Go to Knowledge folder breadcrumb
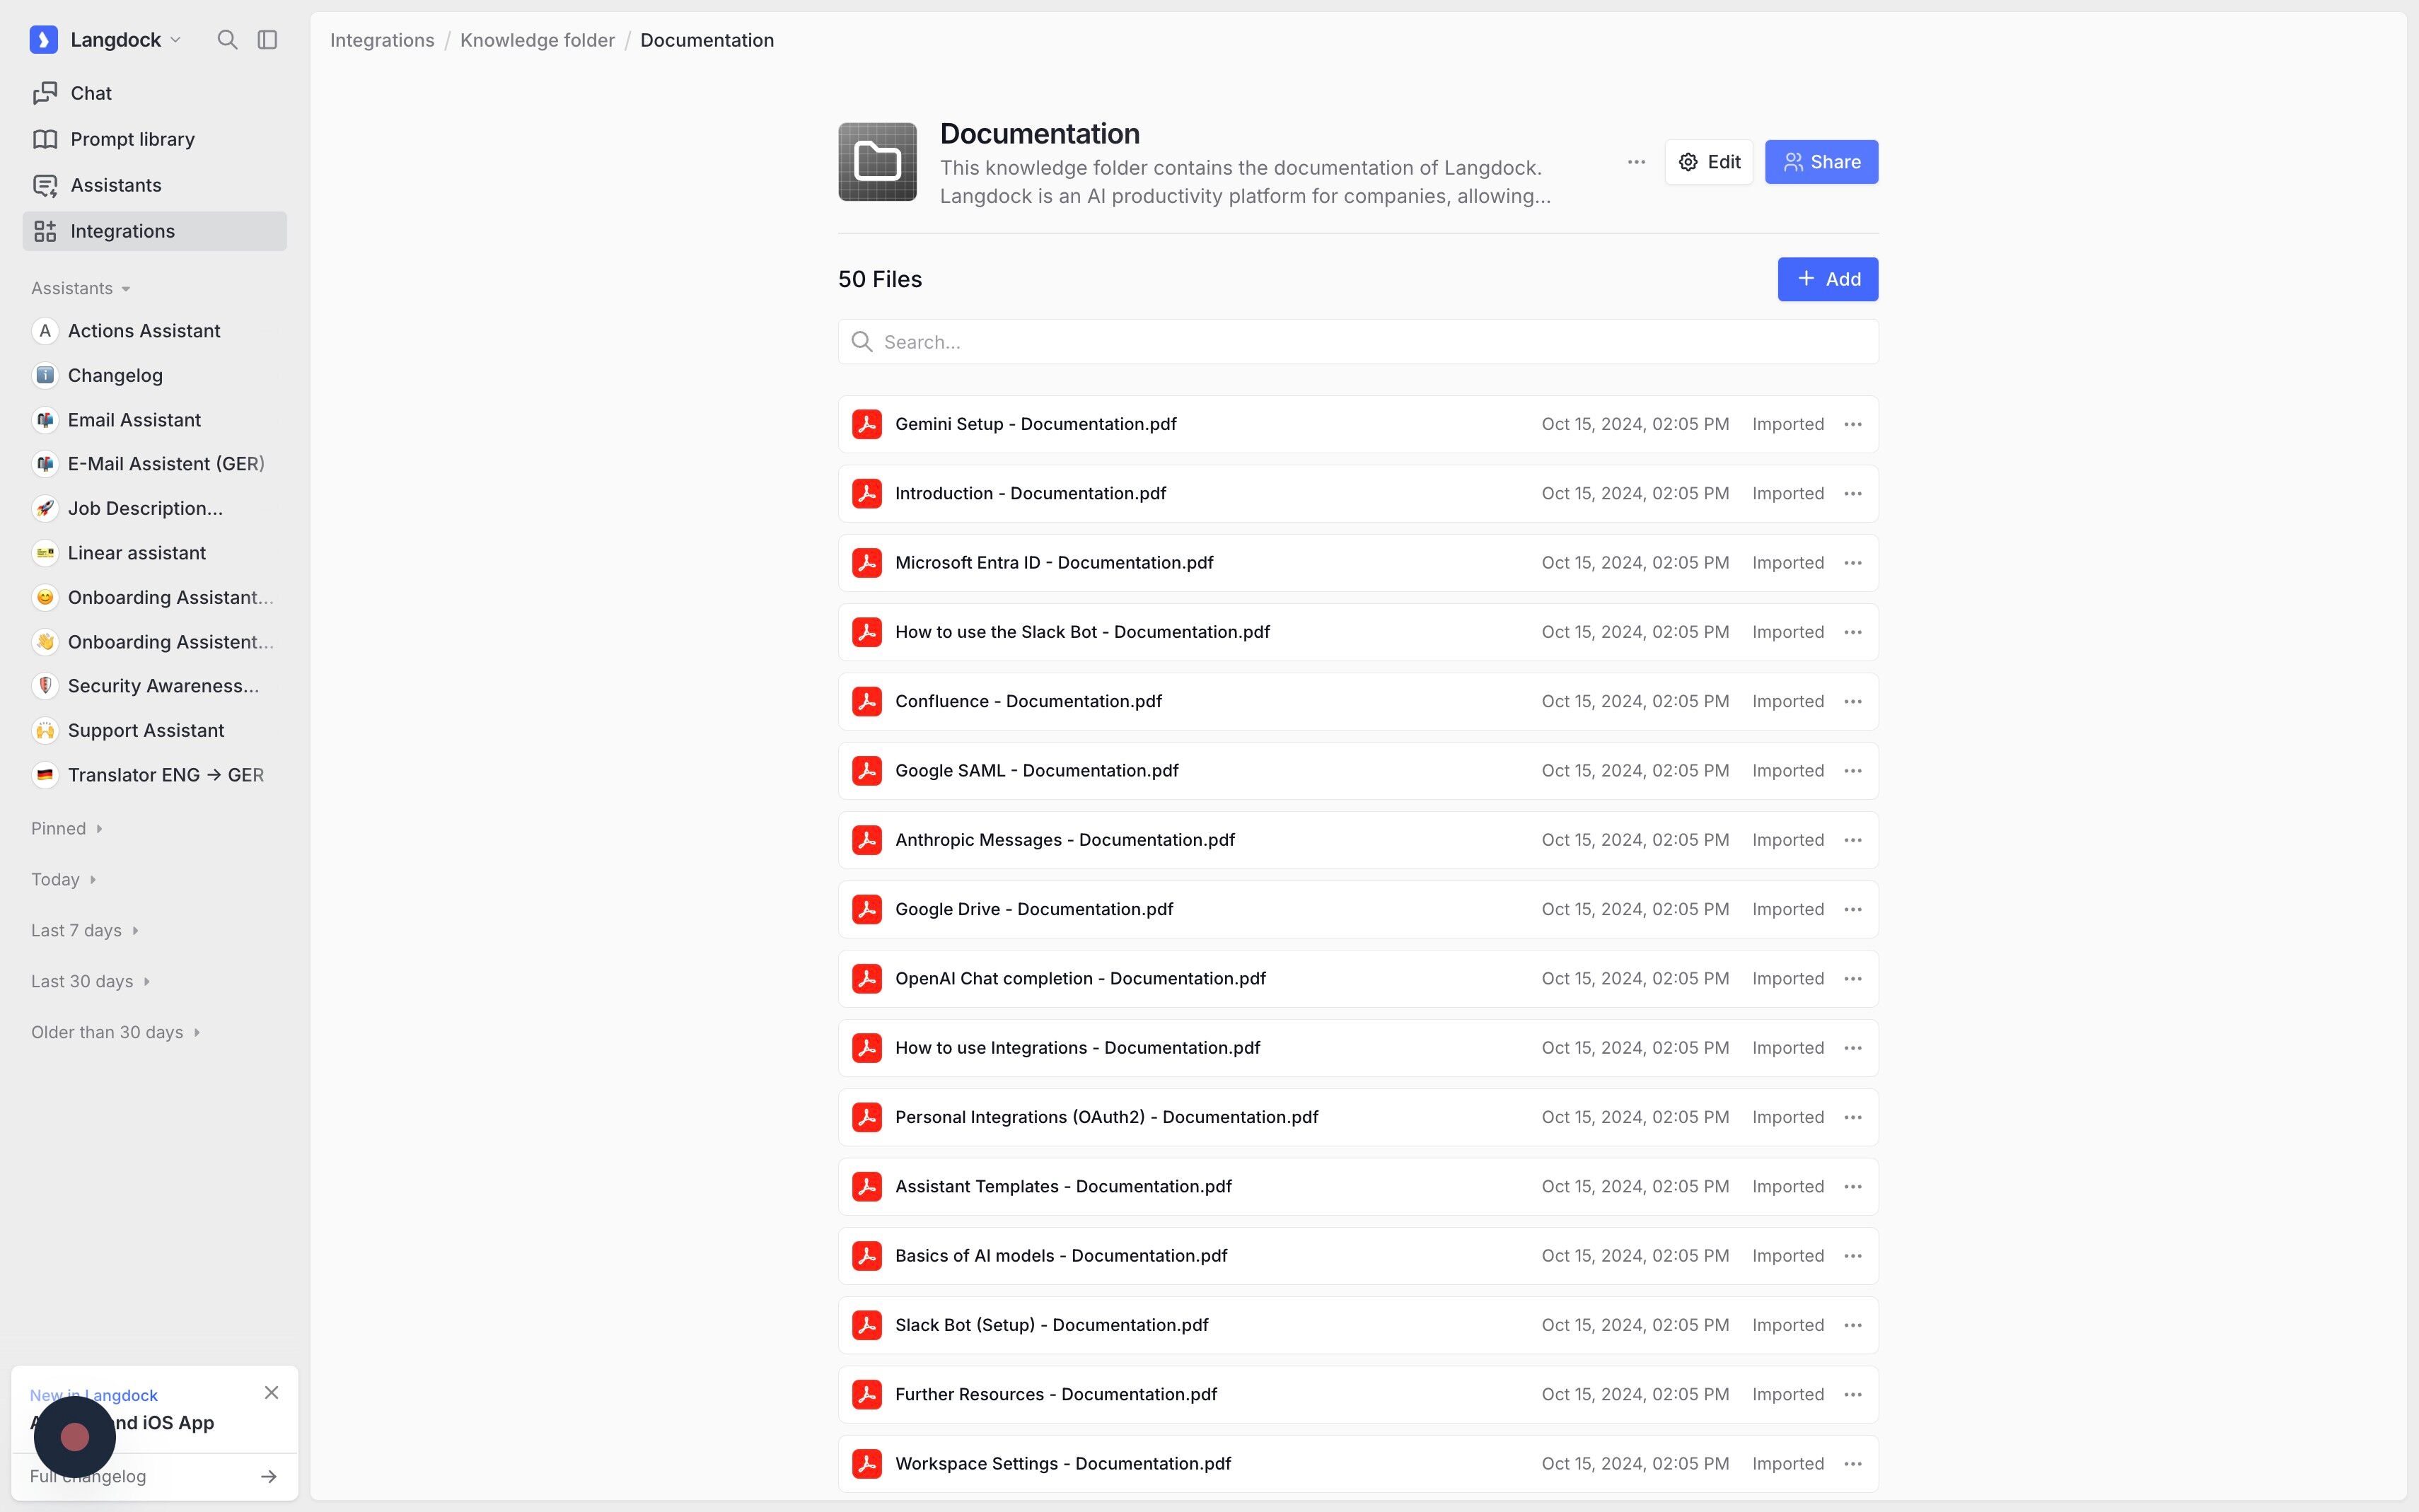Image resolution: width=2419 pixels, height=1512 pixels. pos(537,40)
